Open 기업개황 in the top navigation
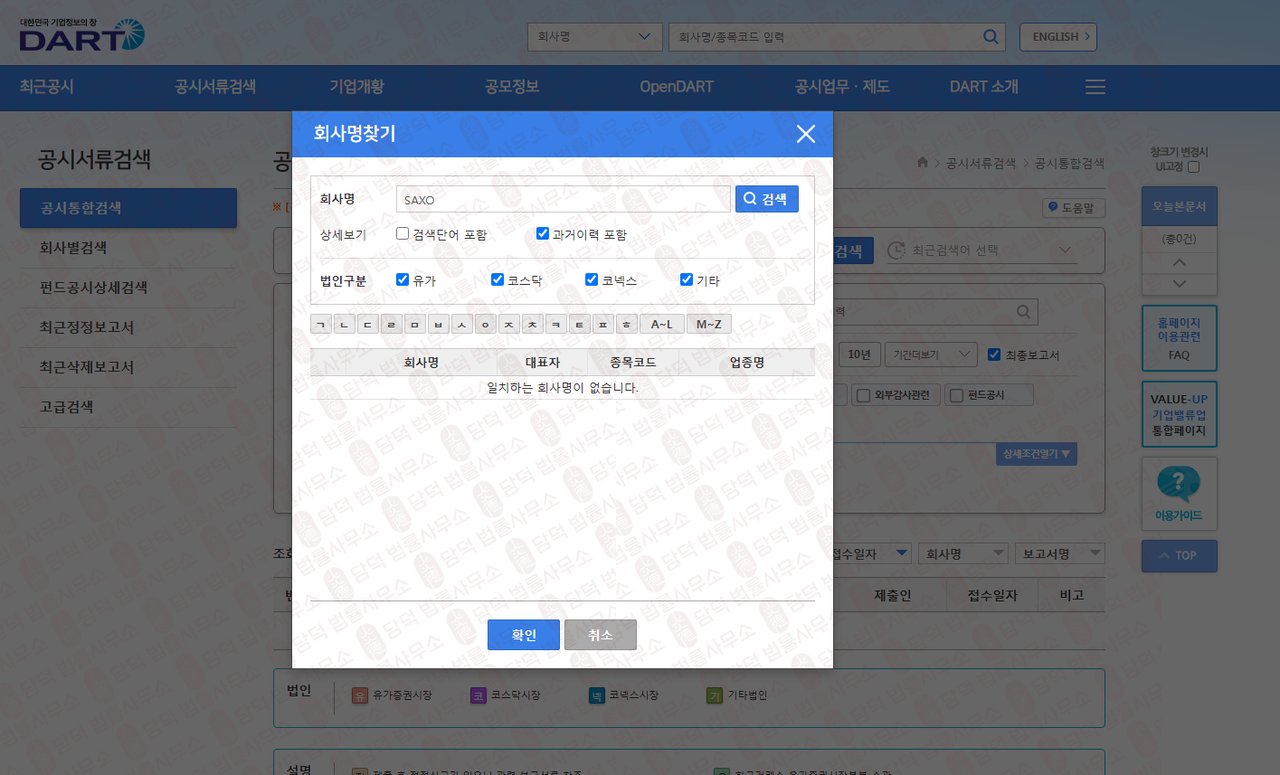 357,87
